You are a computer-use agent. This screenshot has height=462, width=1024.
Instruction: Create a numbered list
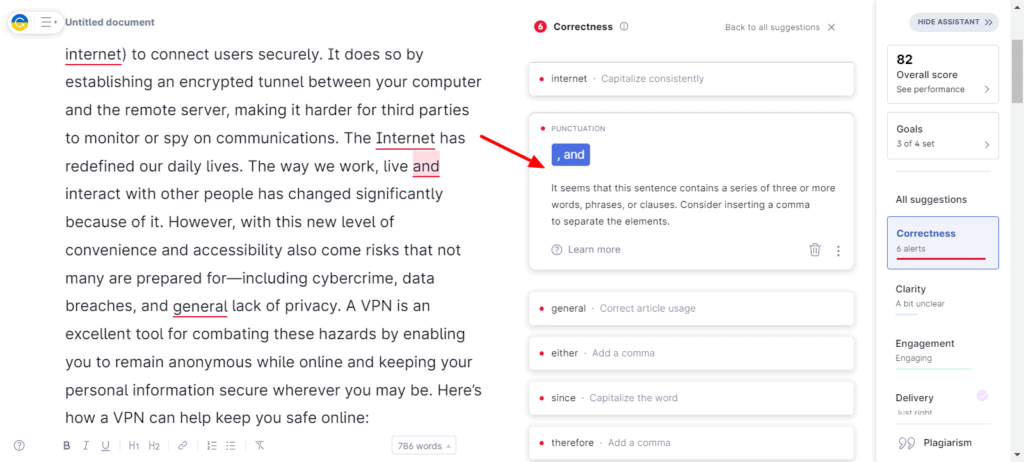click(x=212, y=446)
